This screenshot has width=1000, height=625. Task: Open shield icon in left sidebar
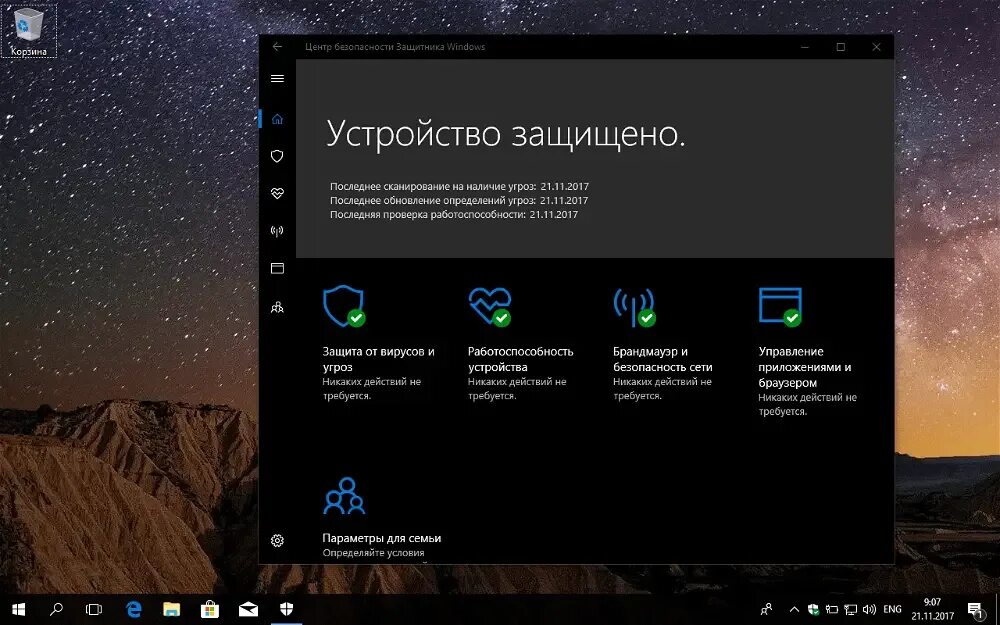[277, 156]
